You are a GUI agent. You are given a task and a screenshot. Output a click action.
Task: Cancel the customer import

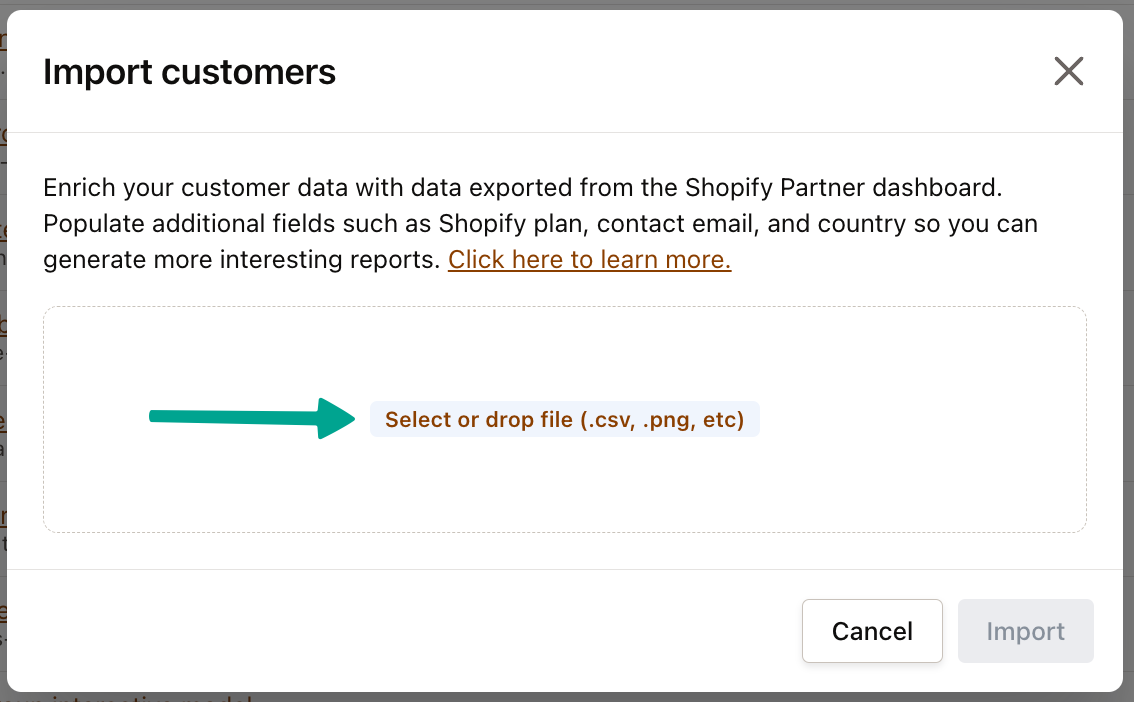(x=872, y=631)
